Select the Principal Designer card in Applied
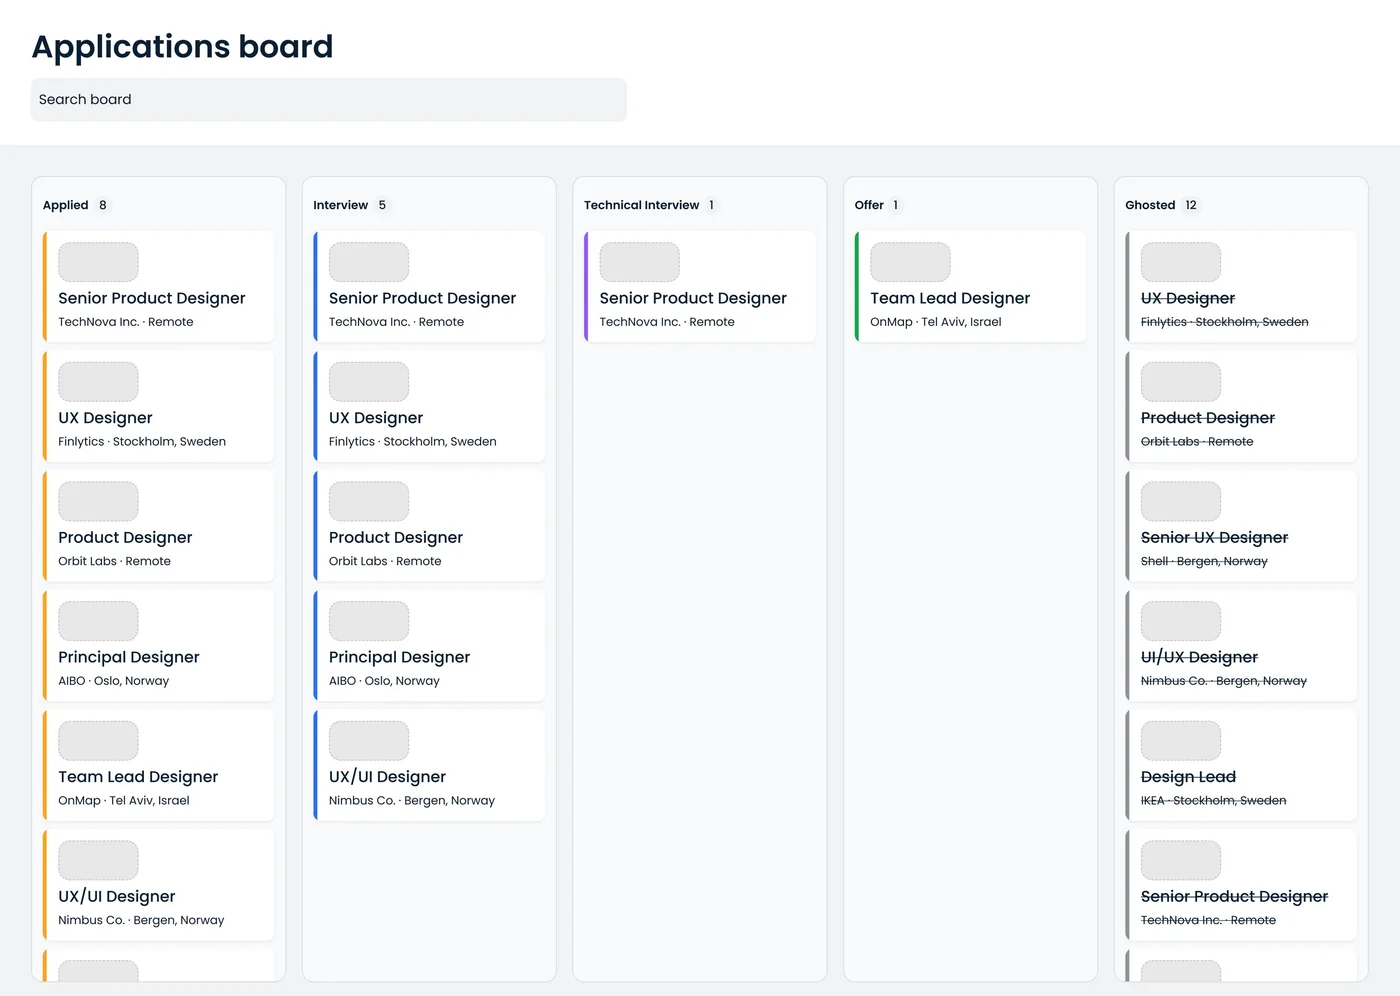The width and height of the screenshot is (1400, 996). (x=158, y=646)
